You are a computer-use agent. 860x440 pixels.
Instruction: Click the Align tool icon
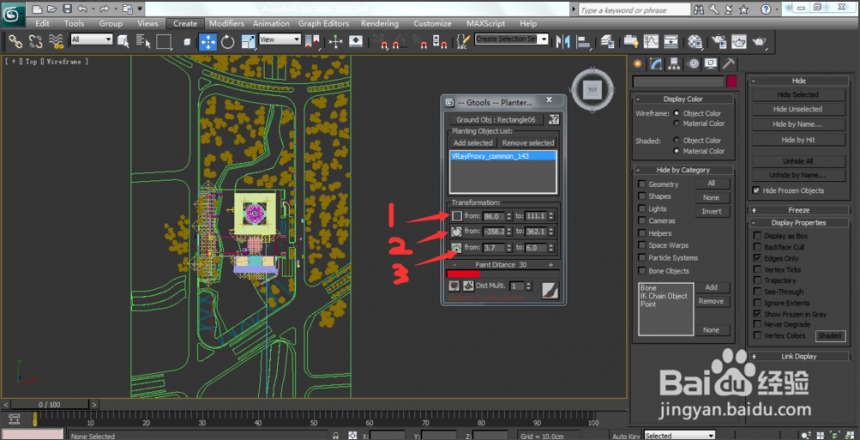[x=584, y=41]
